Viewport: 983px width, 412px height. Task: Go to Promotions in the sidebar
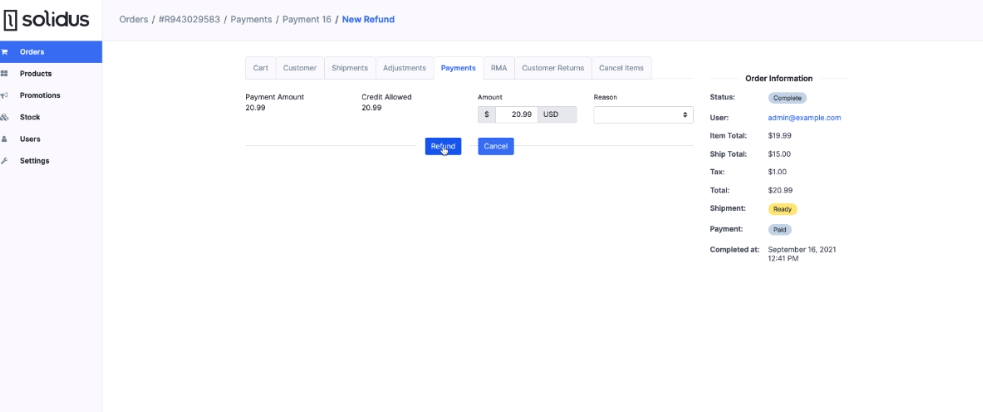pos(51,95)
